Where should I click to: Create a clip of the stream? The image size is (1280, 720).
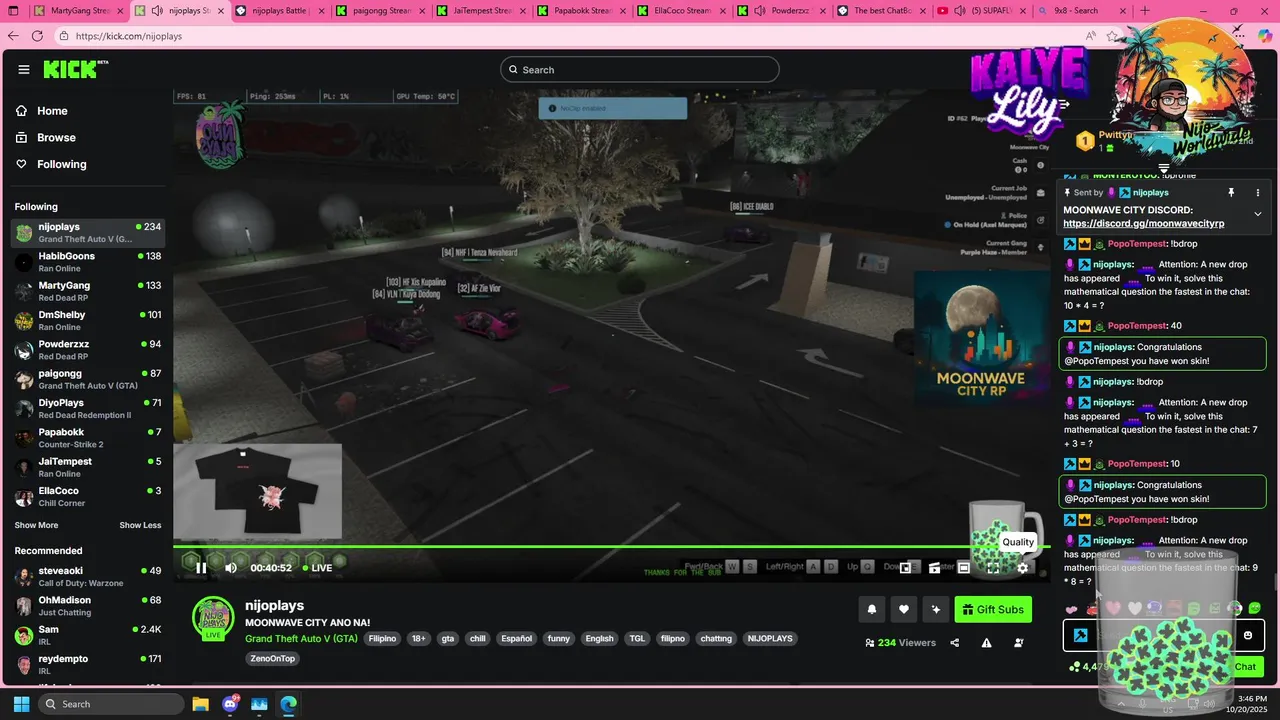click(934, 568)
